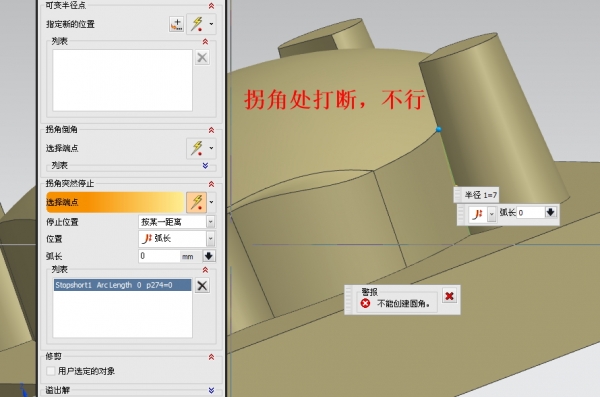600x397 pixels.
Task: Collapse the 修剪 section
Action: click(x=211, y=357)
